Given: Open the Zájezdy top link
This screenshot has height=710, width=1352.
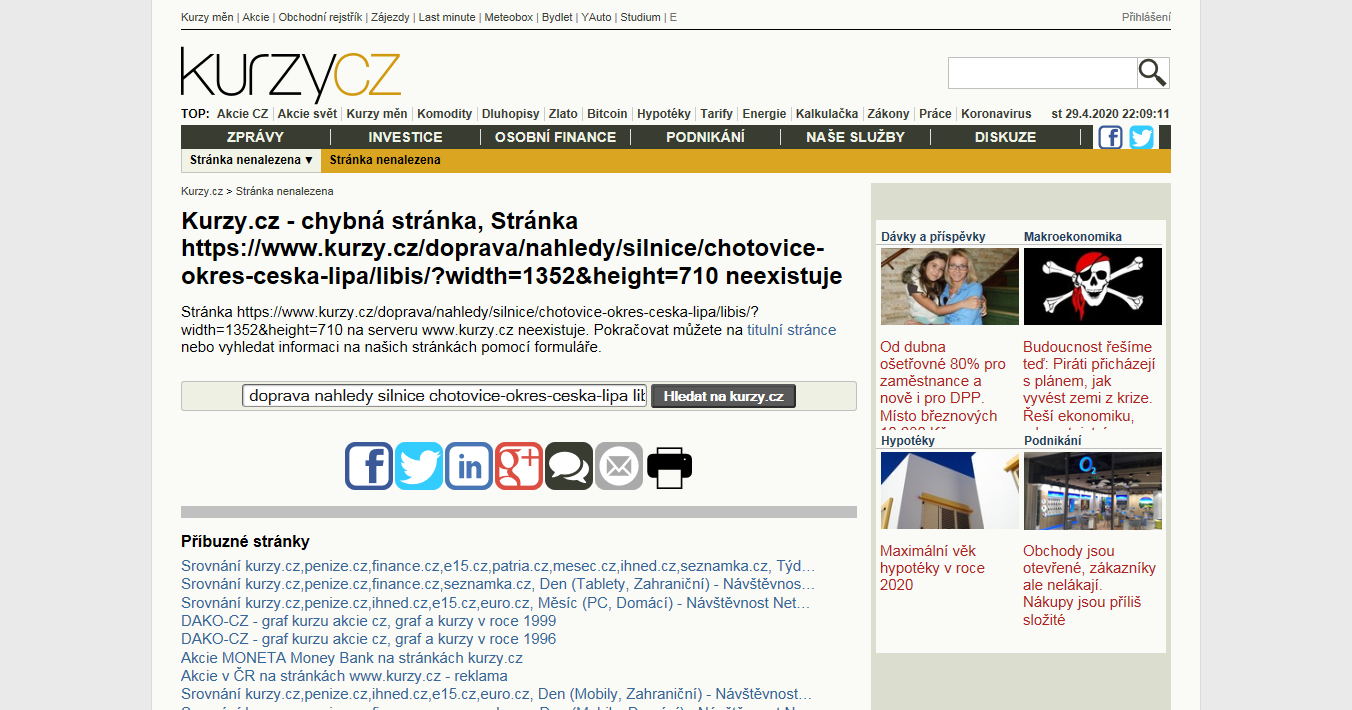Looking at the screenshot, I should point(390,17).
